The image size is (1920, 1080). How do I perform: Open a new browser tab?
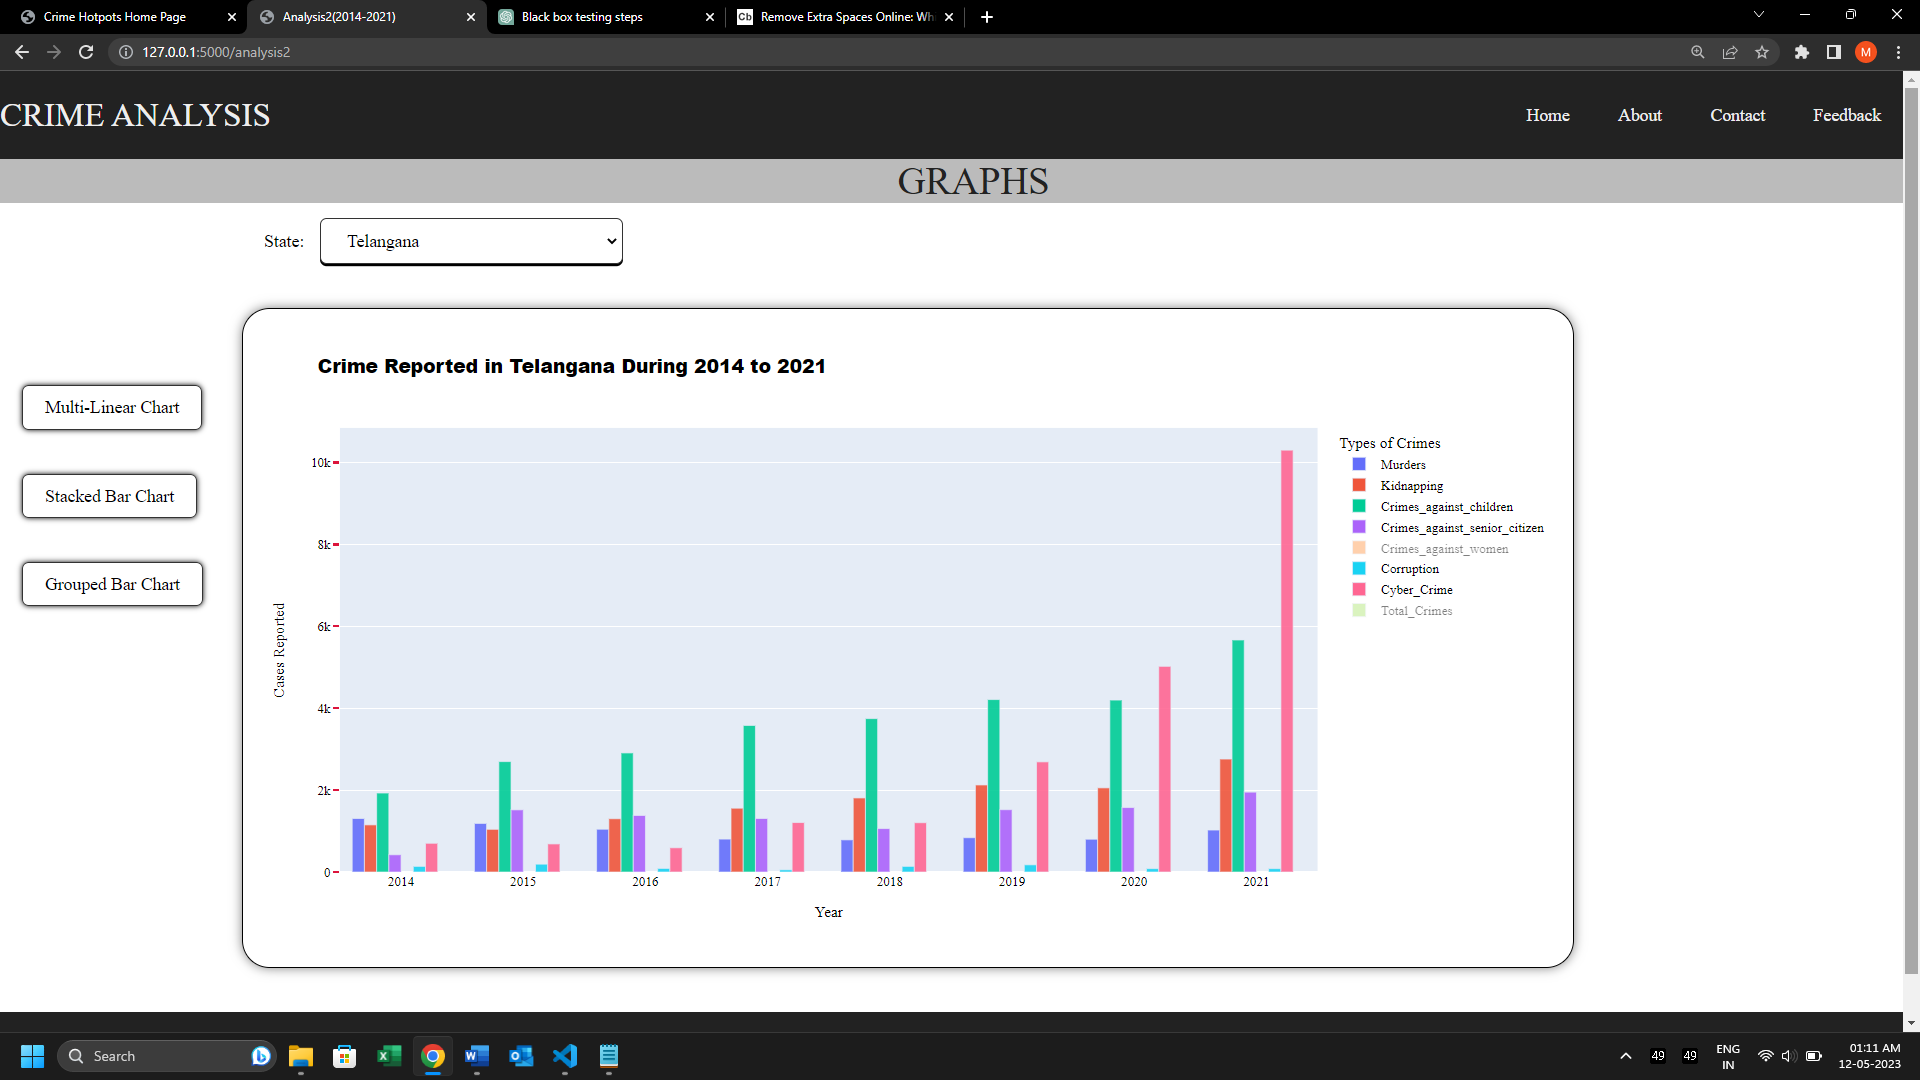986,16
